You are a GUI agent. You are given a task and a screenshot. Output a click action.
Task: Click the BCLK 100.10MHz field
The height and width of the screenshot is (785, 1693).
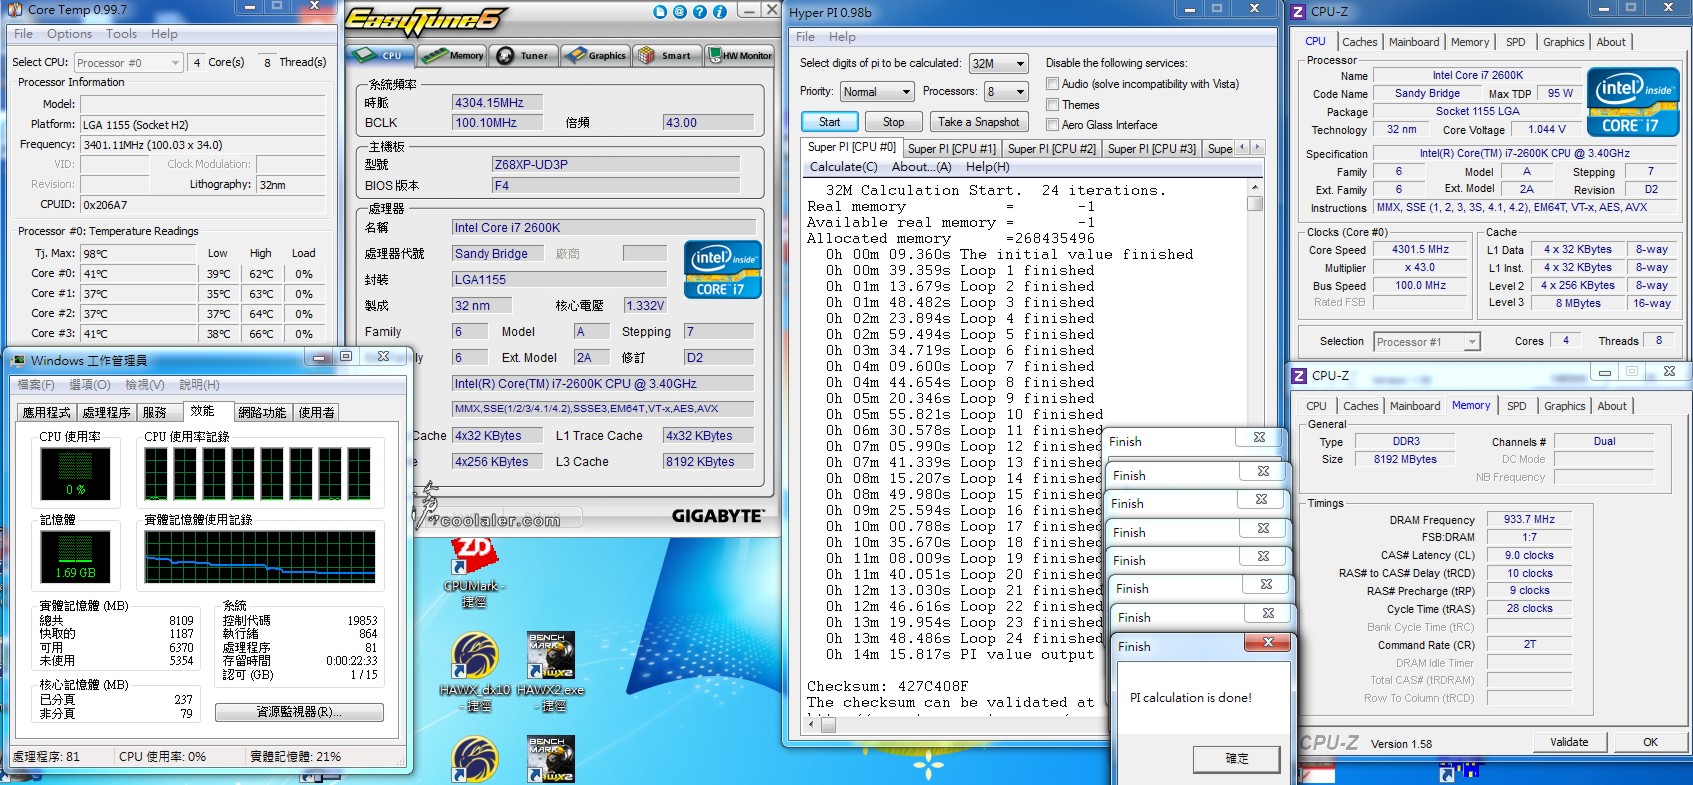[496, 123]
